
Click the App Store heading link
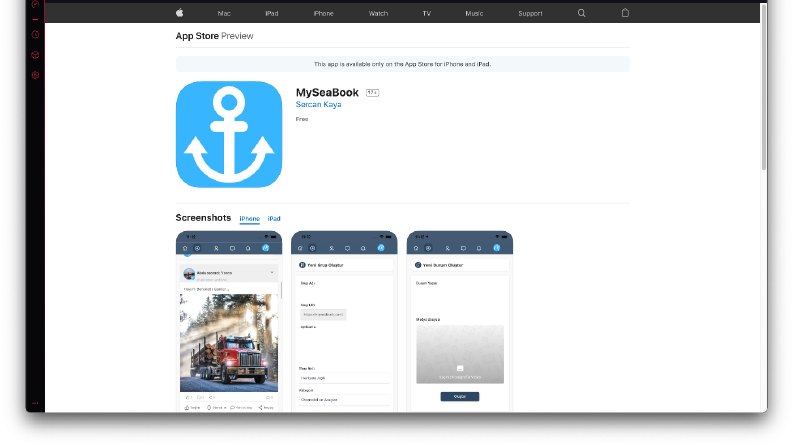(x=197, y=36)
